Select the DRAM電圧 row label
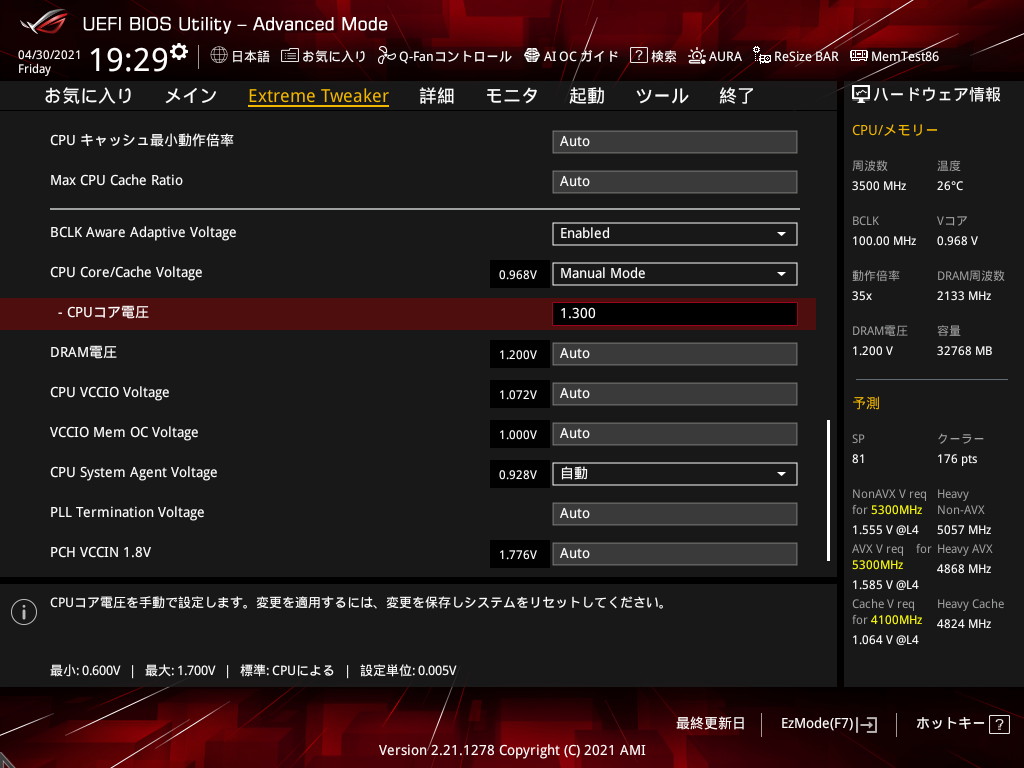 pos(83,353)
